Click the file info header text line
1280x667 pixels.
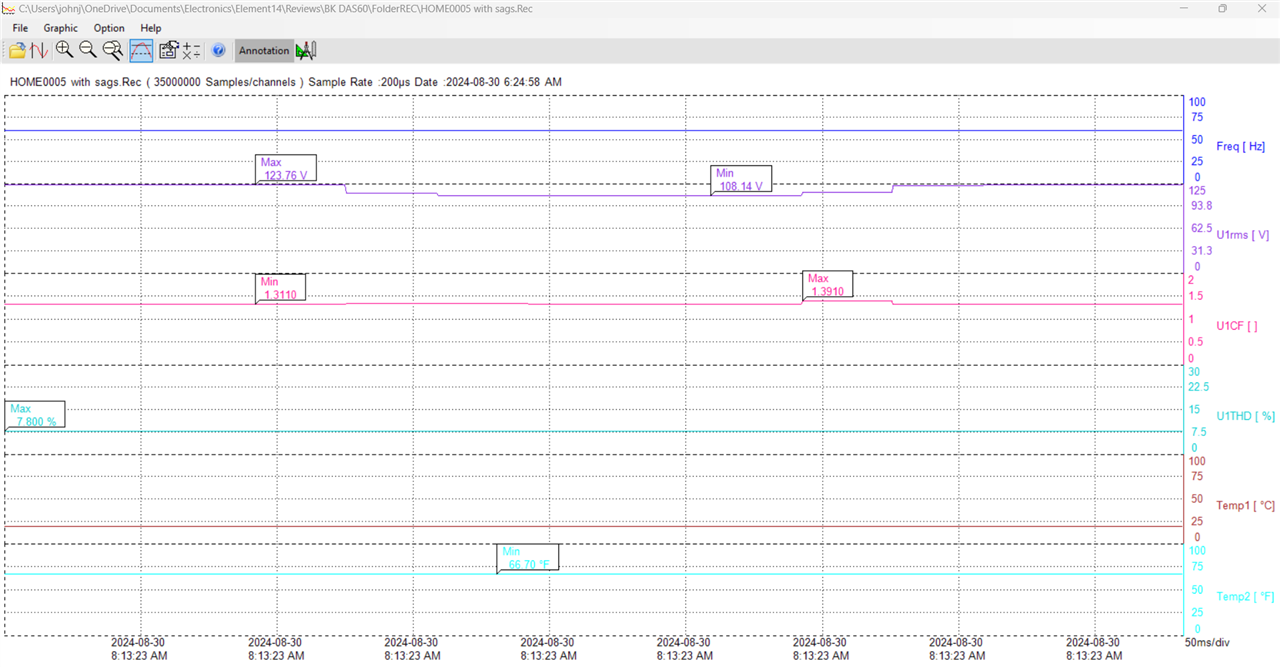(x=285, y=81)
